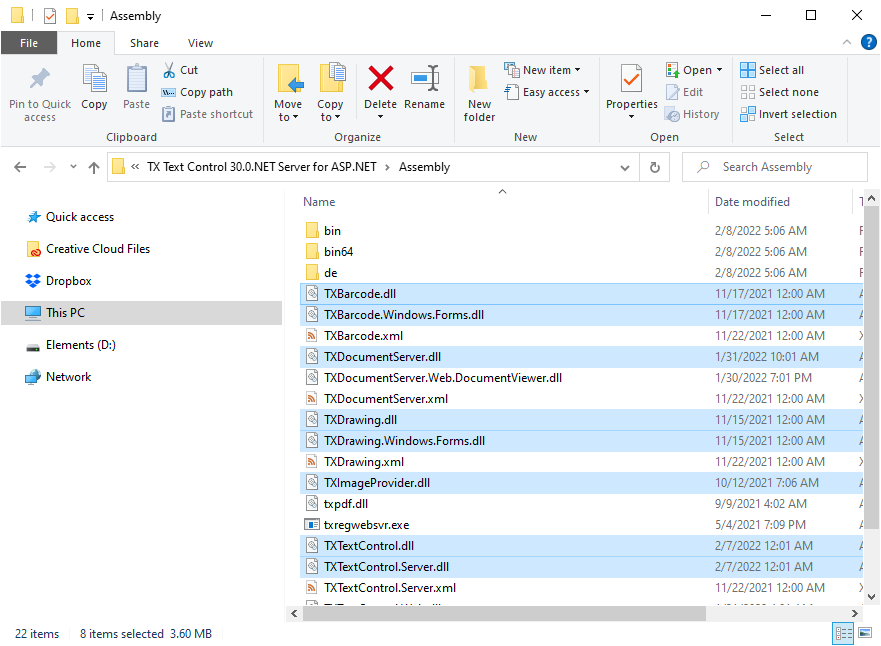Click Select all in the ribbon

point(773,70)
